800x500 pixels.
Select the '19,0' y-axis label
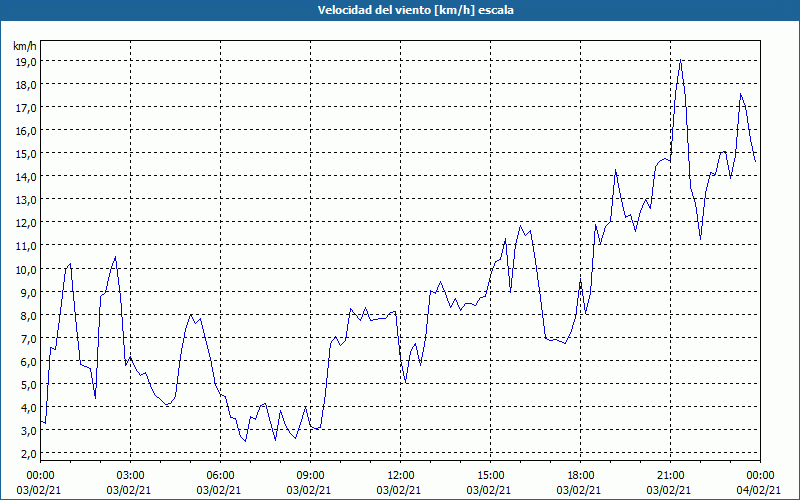[x=26, y=62]
